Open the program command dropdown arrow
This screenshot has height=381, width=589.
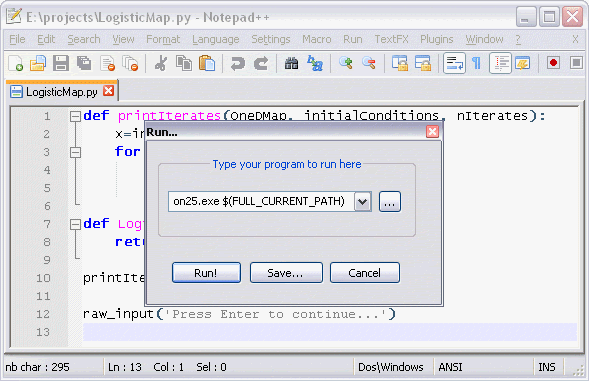[362, 202]
